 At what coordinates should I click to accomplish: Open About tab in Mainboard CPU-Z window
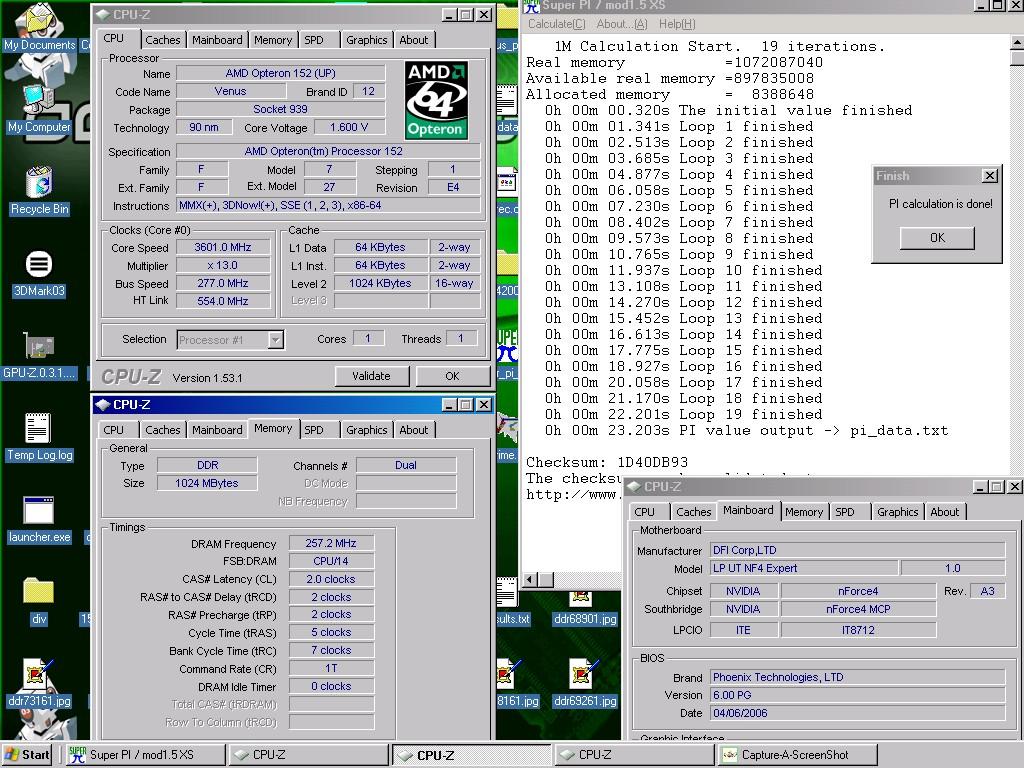(x=944, y=512)
